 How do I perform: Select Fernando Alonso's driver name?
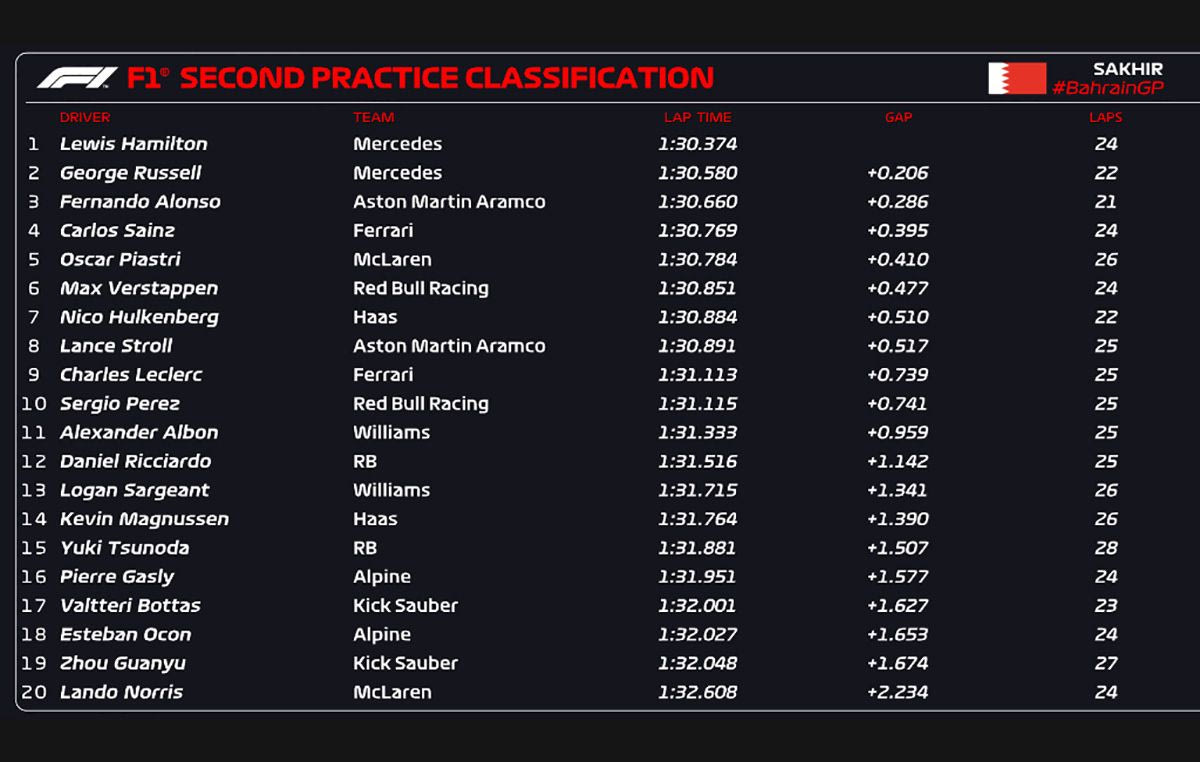pos(140,202)
